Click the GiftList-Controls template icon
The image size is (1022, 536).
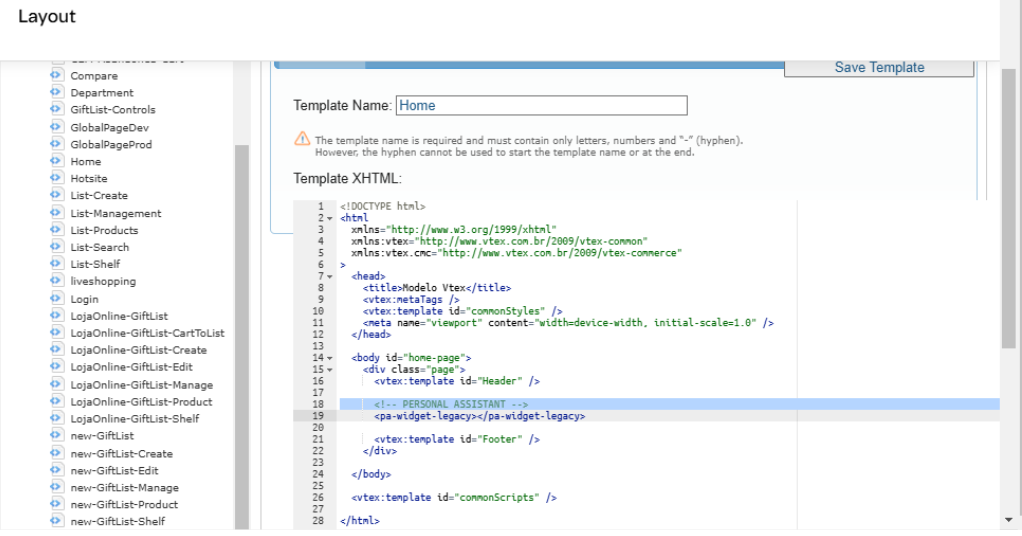pyautogui.click(x=56, y=109)
